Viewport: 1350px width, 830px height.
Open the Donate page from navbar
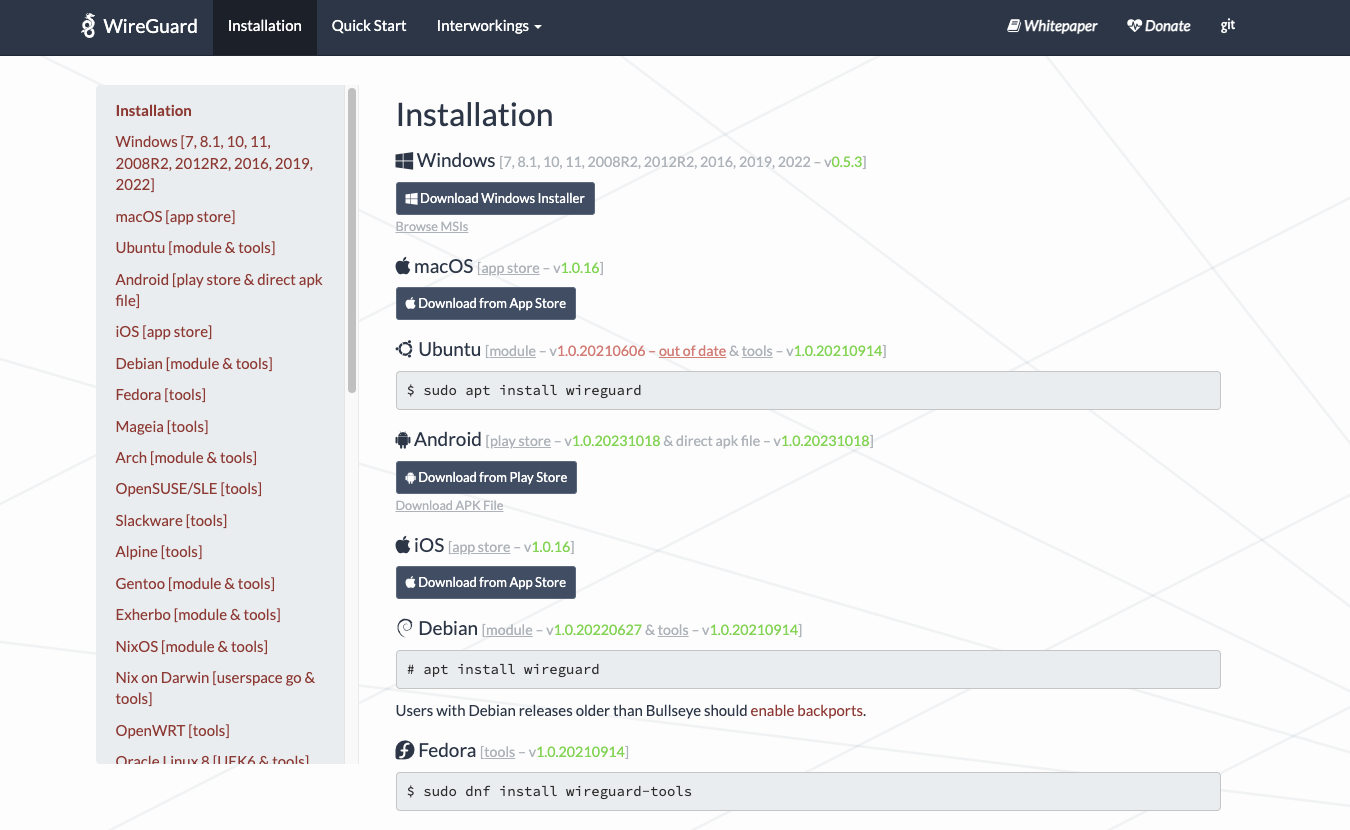pos(1159,26)
